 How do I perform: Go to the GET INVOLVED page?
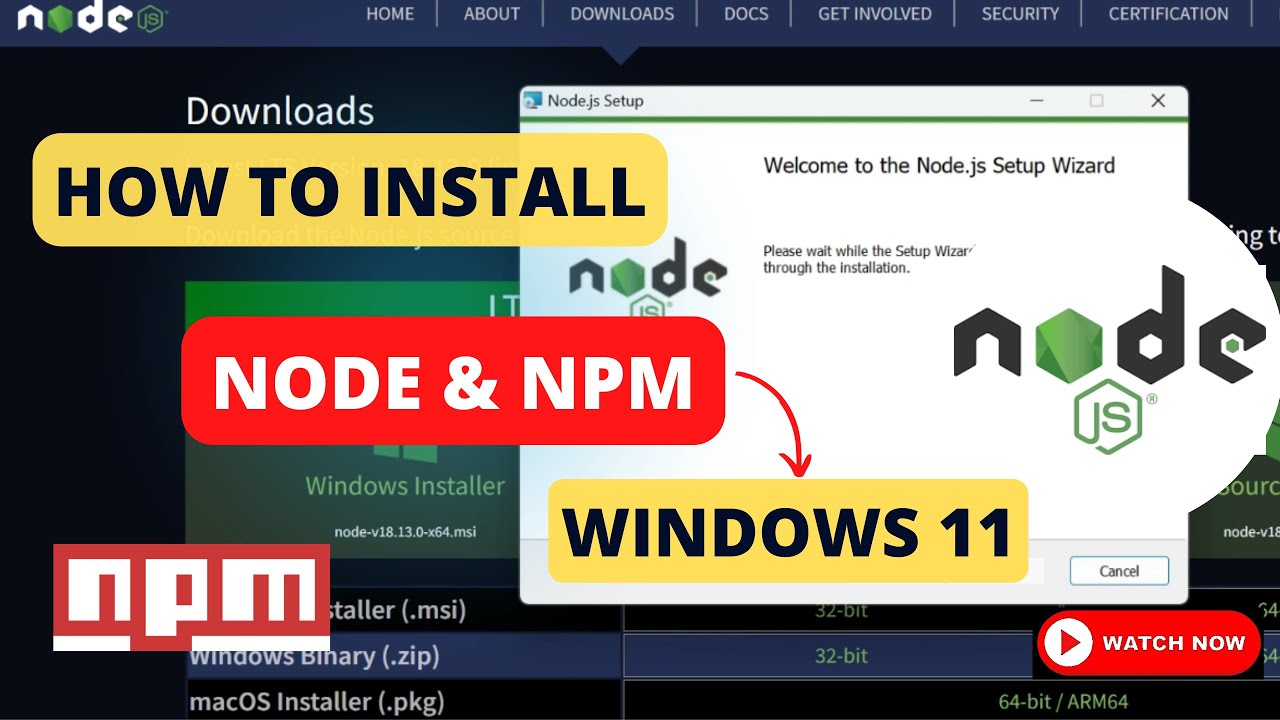pos(875,14)
